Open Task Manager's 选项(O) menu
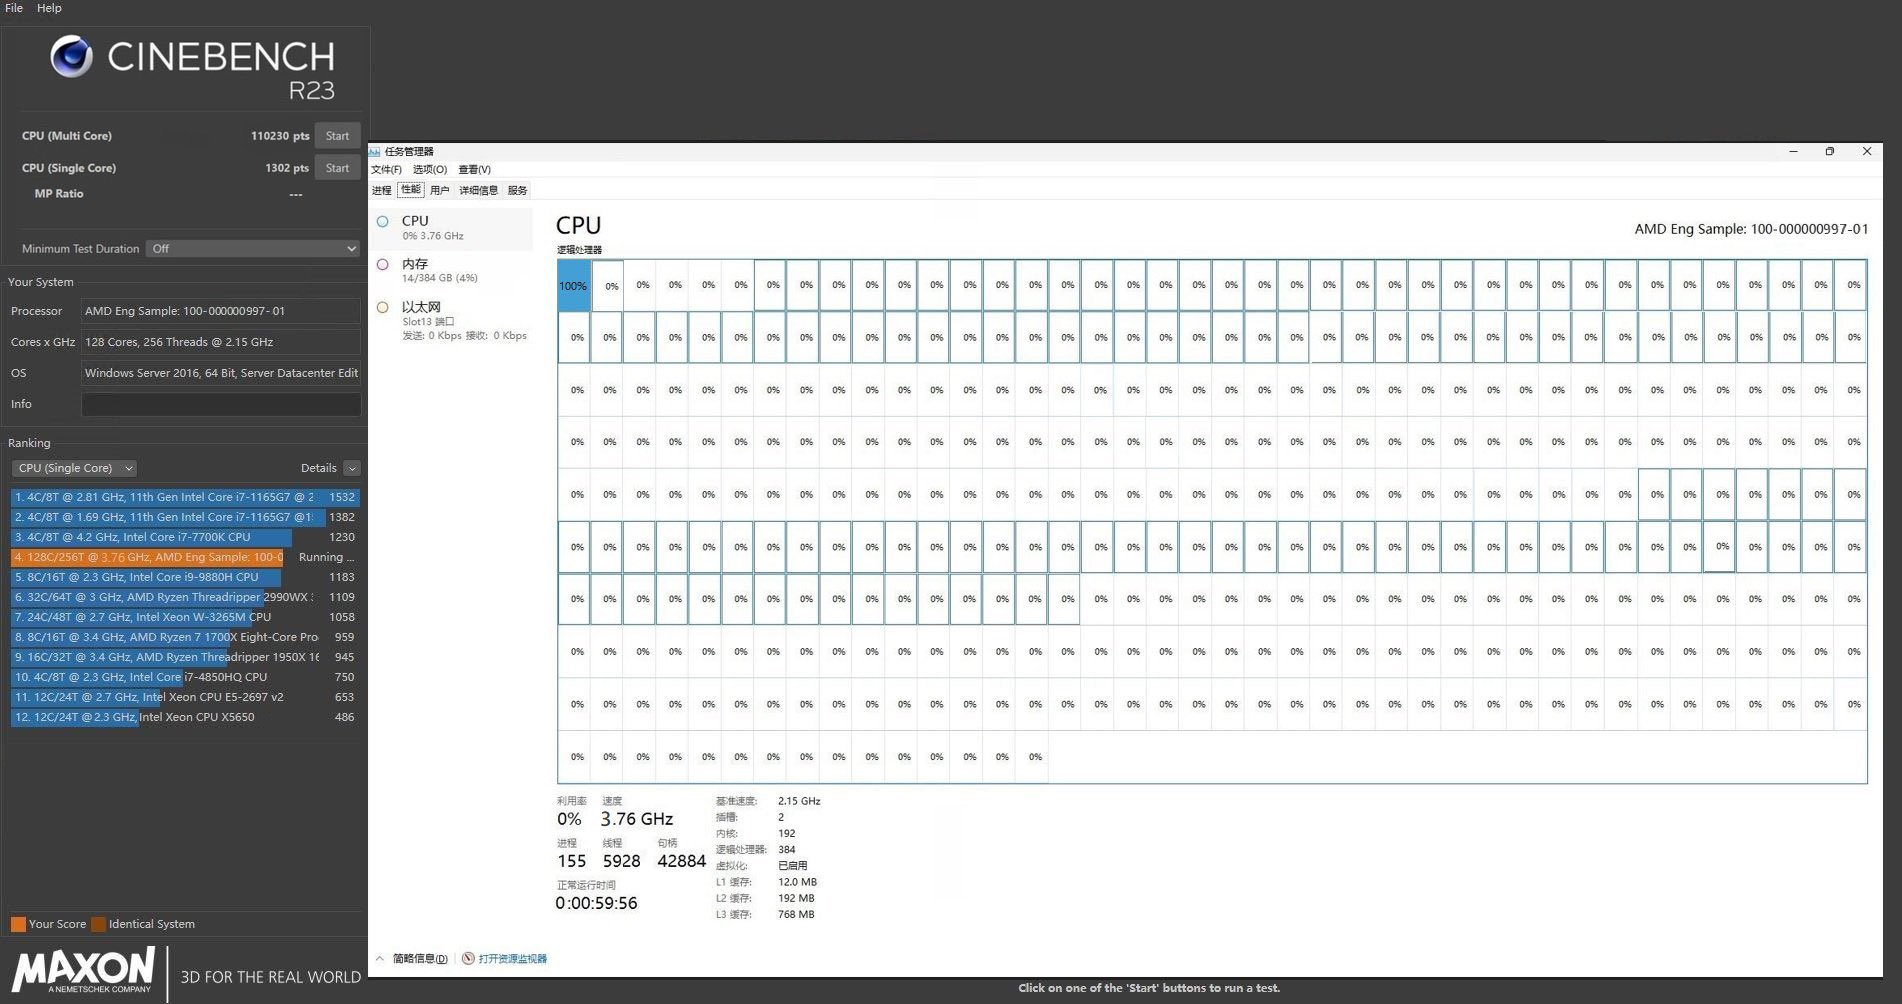The width and height of the screenshot is (1902, 1004). click(x=430, y=170)
